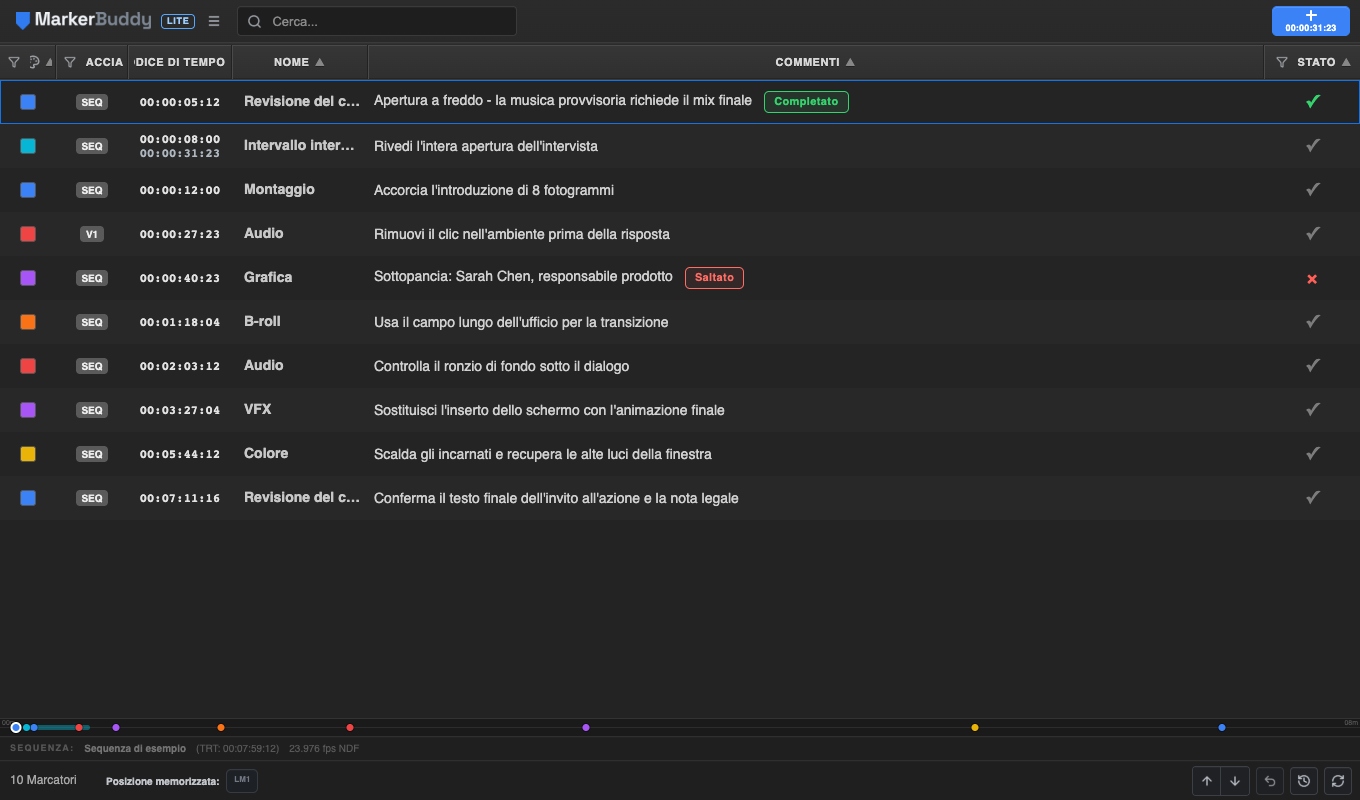Click the V1 track badge on Audio row

pos(92,234)
